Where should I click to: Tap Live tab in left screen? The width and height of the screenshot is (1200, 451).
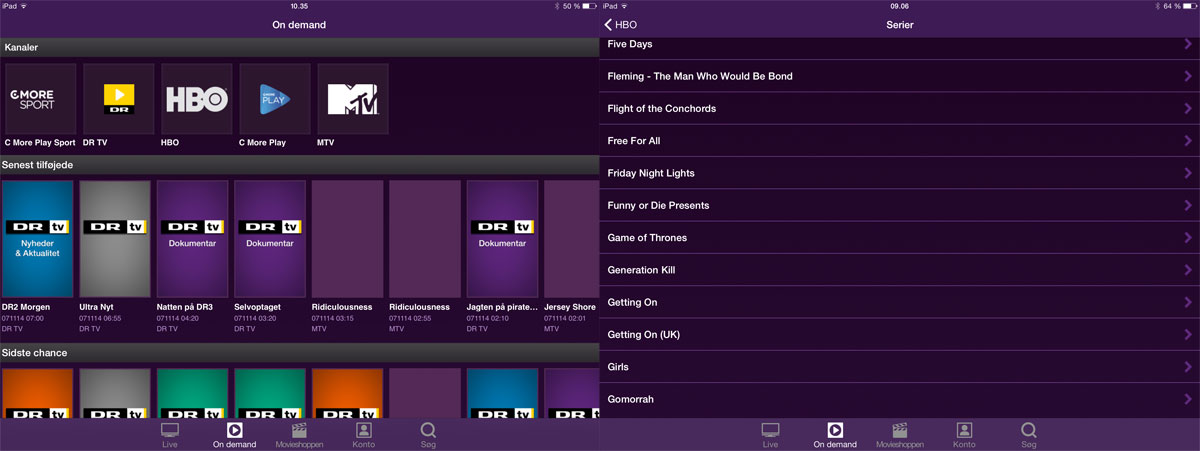(x=170, y=435)
